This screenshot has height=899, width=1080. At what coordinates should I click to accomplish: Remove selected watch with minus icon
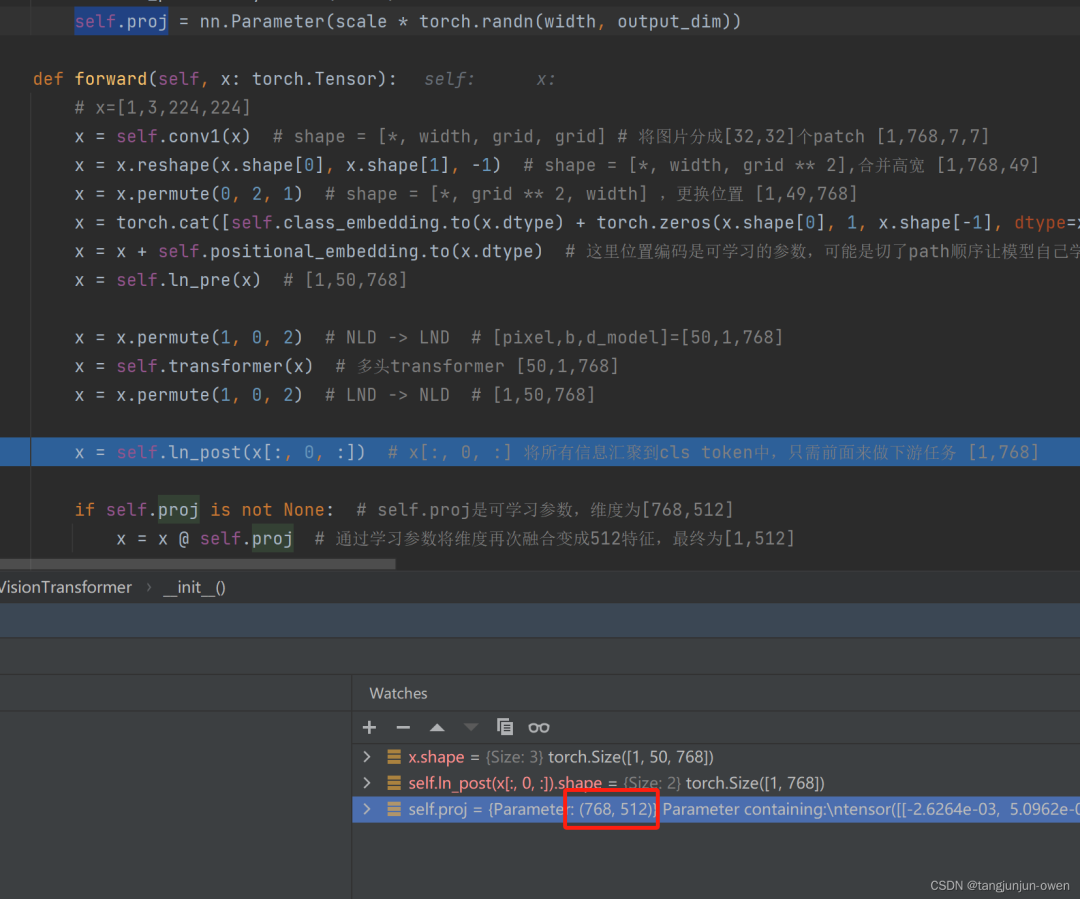point(403,727)
